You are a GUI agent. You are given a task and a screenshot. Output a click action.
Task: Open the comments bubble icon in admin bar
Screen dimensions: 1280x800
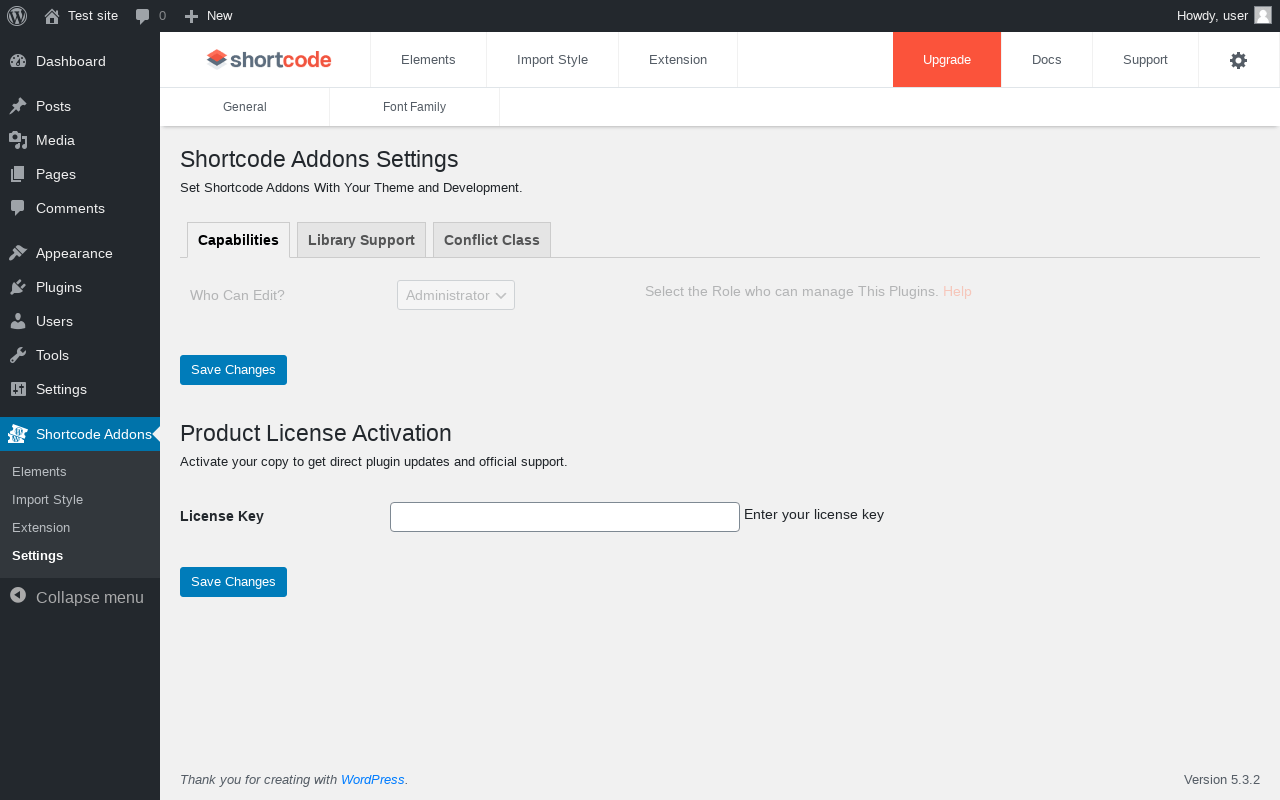[143, 16]
